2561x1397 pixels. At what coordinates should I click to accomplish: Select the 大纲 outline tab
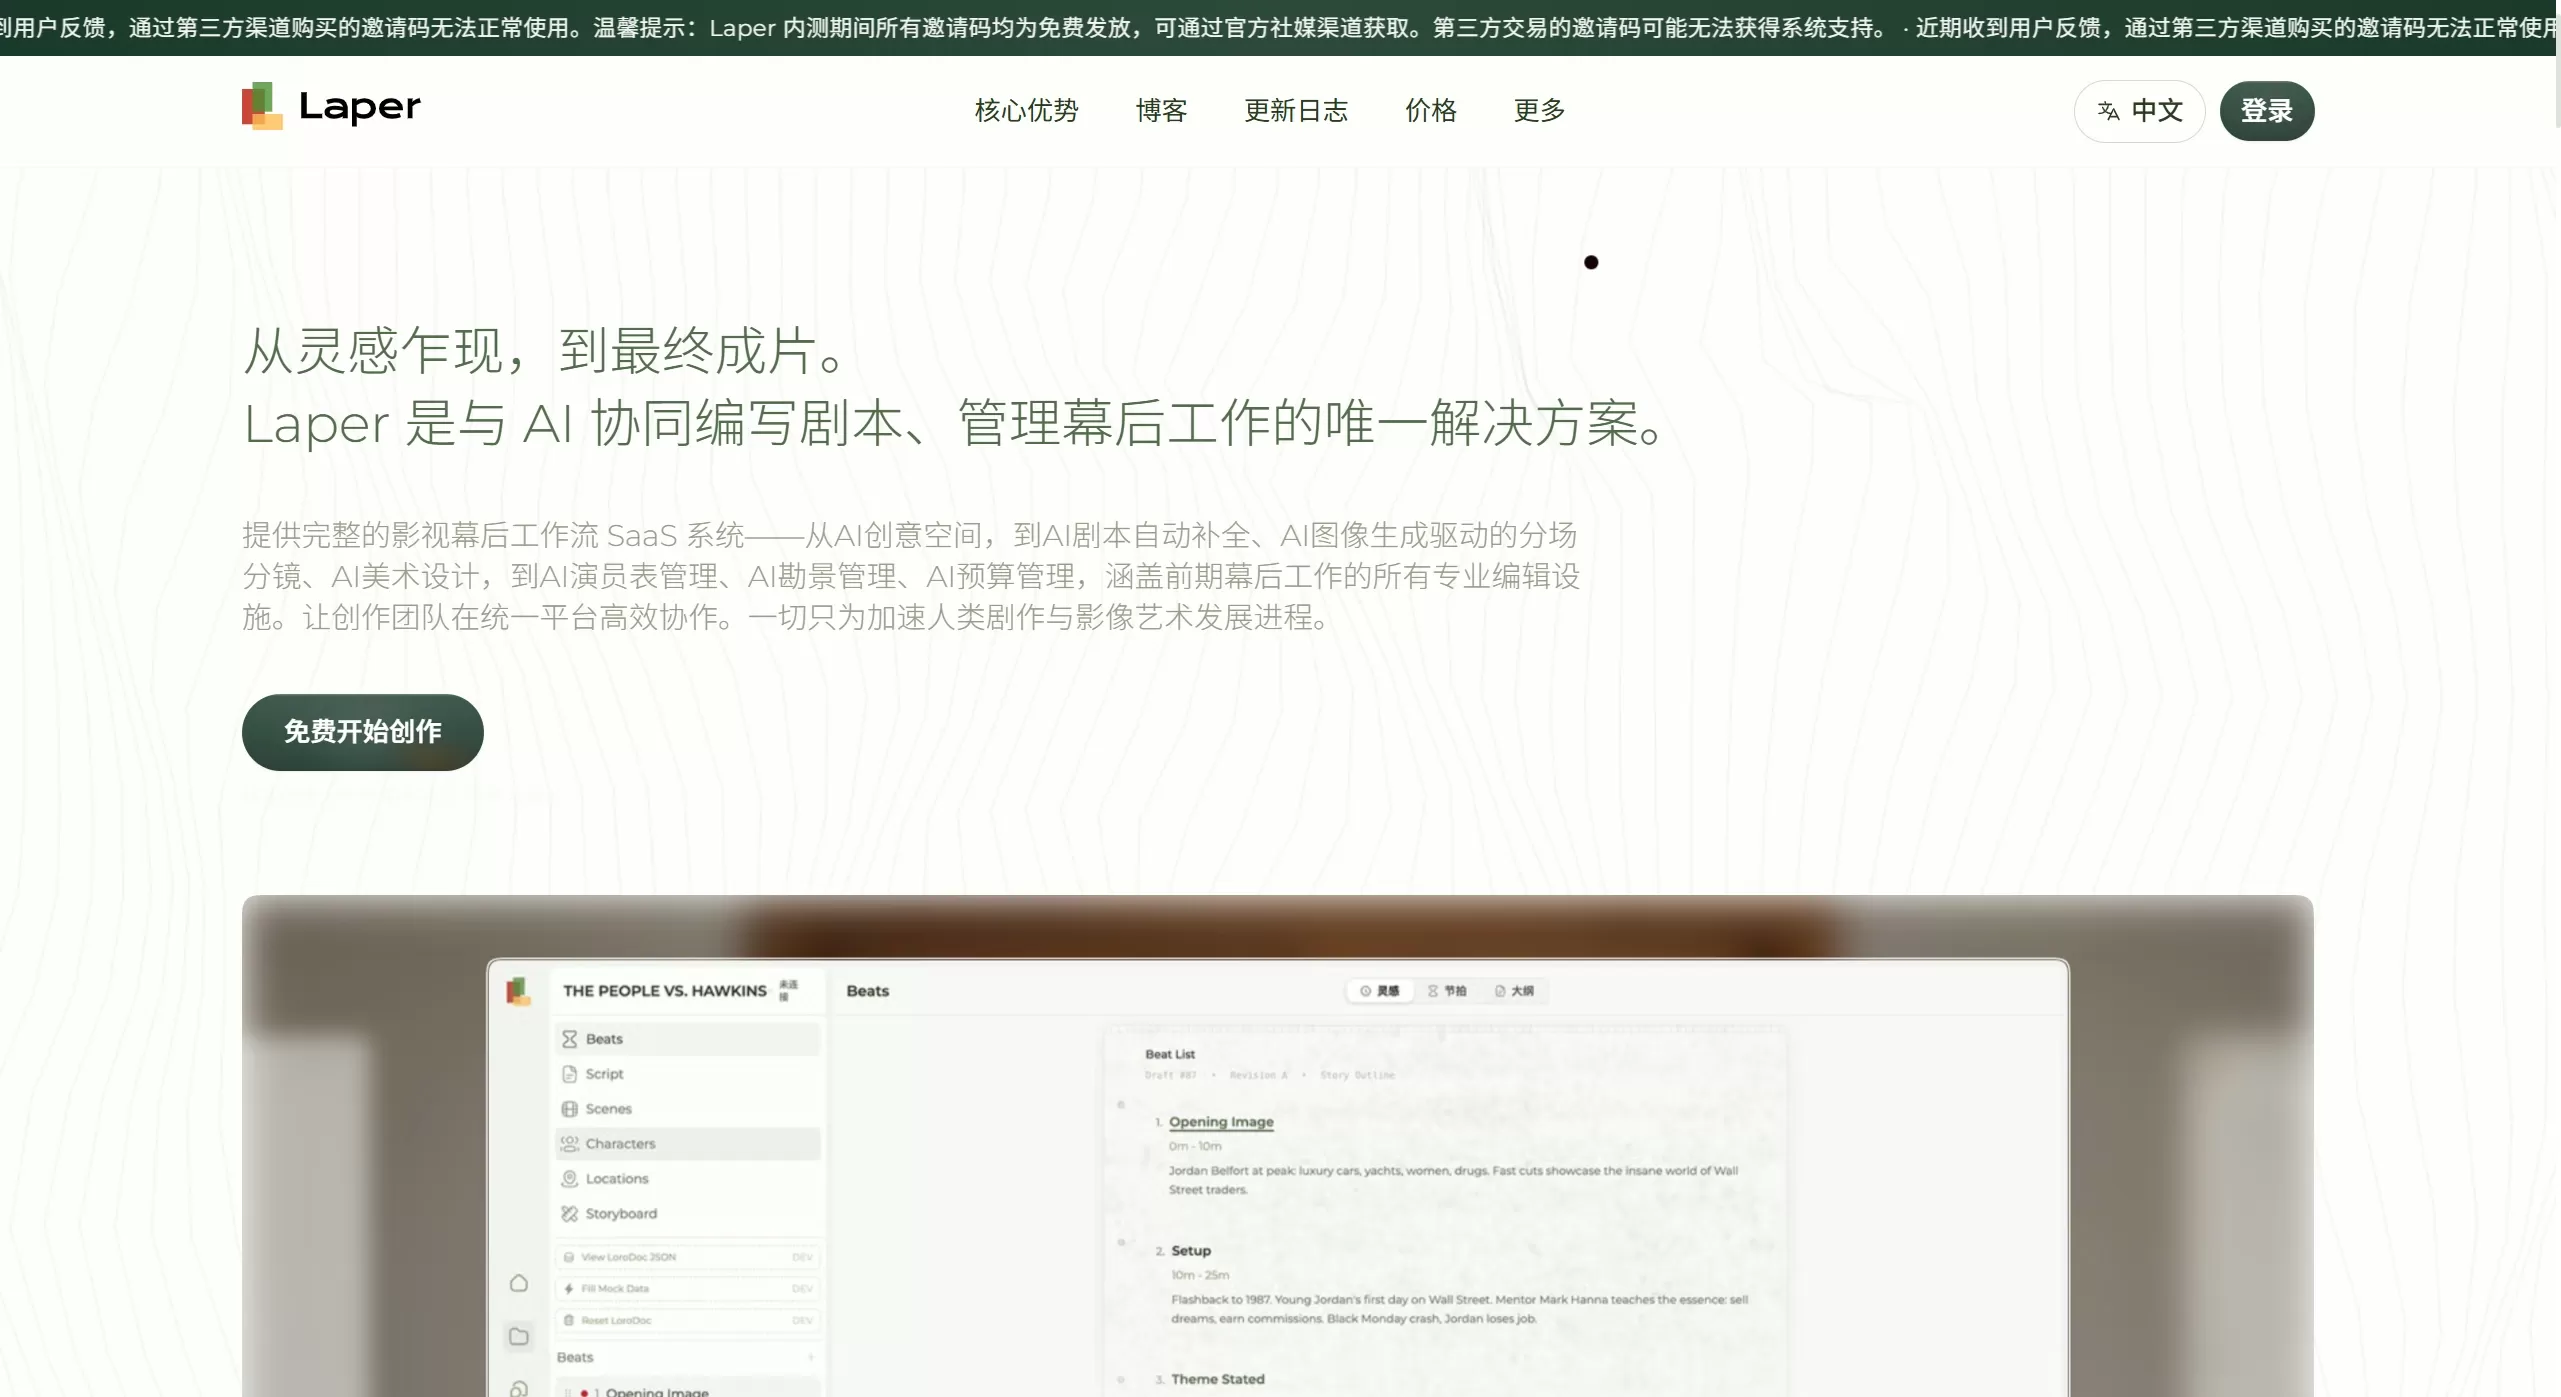tap(1514, 991)
